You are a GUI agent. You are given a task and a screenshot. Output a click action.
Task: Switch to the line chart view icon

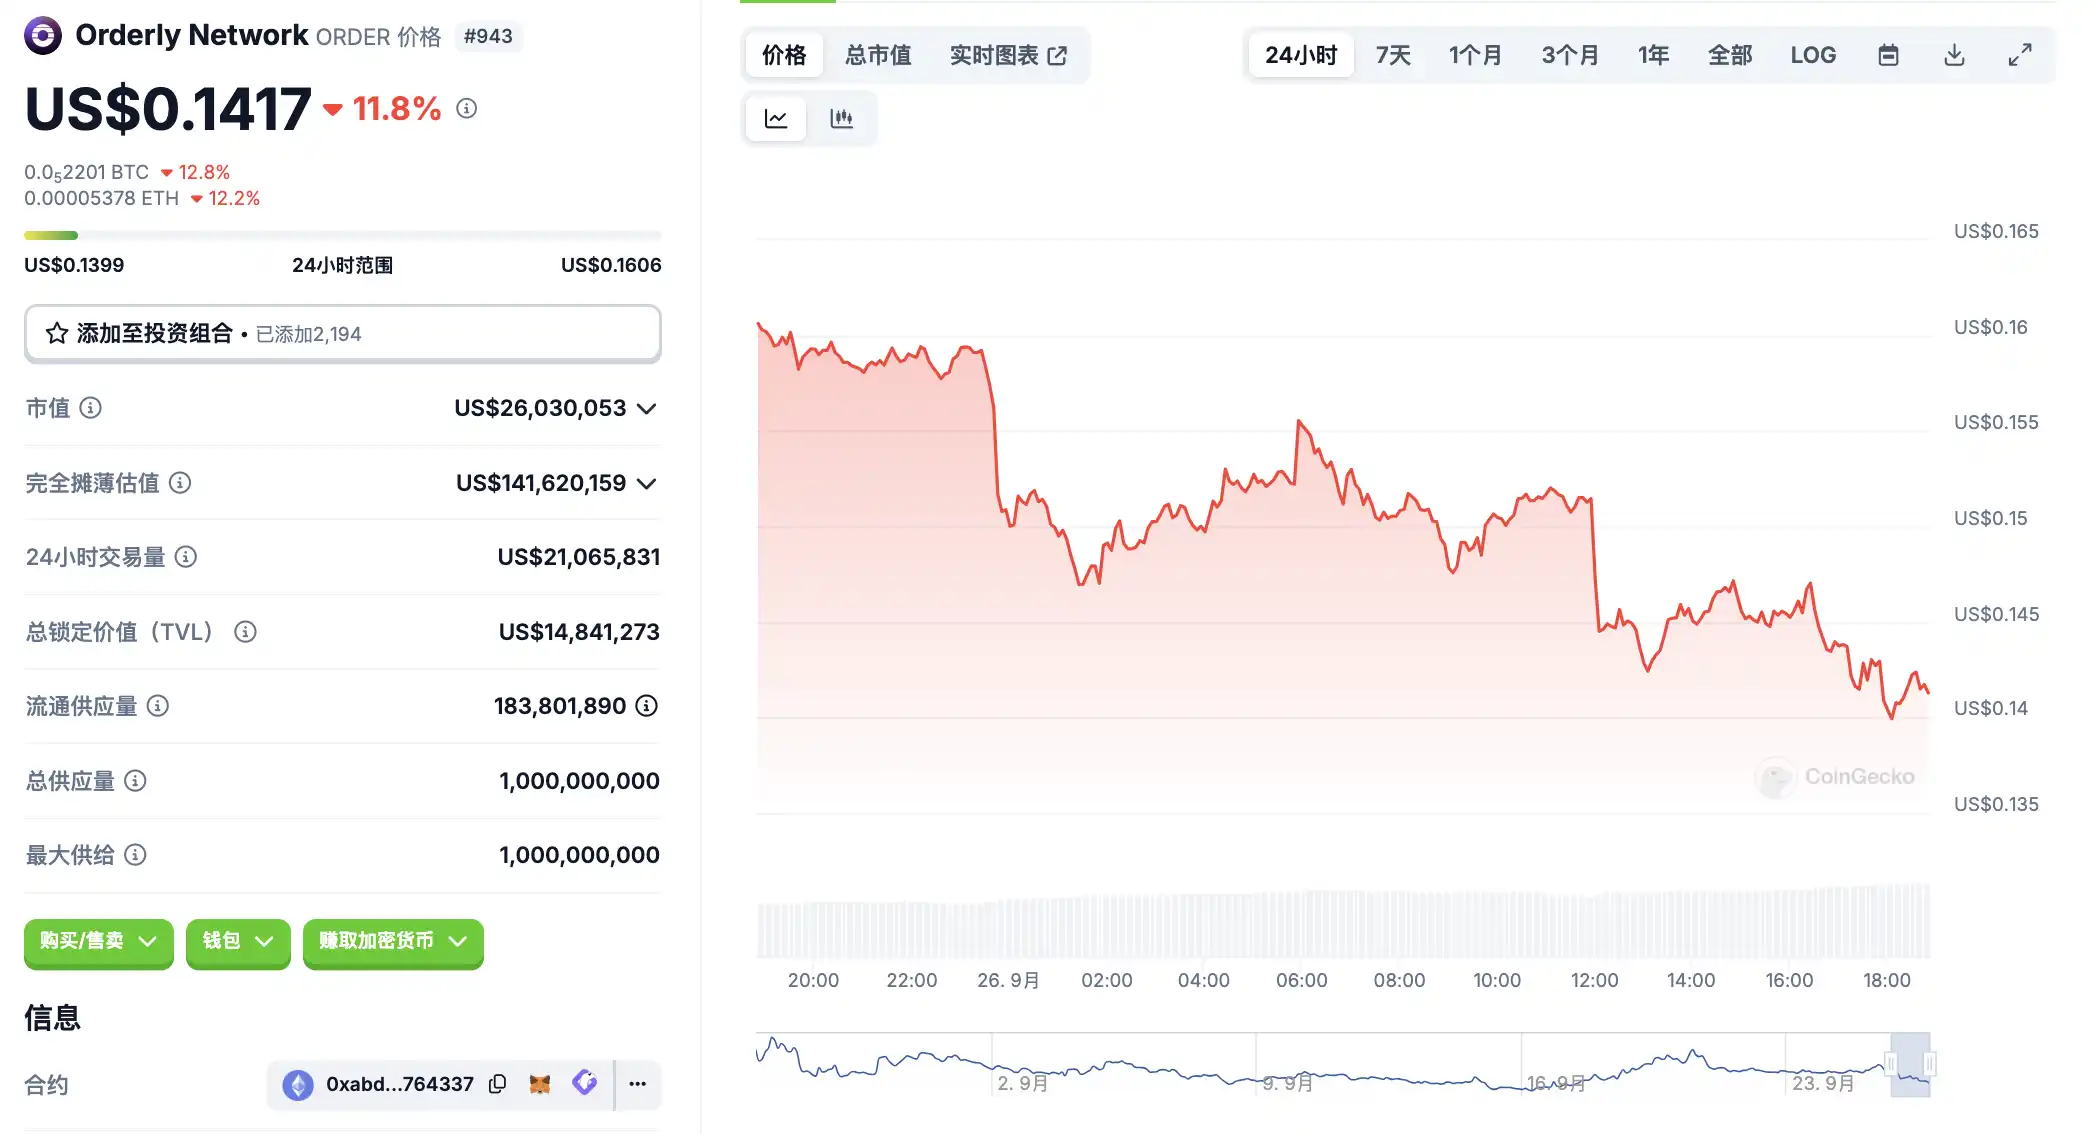click(x=776, y=119)
